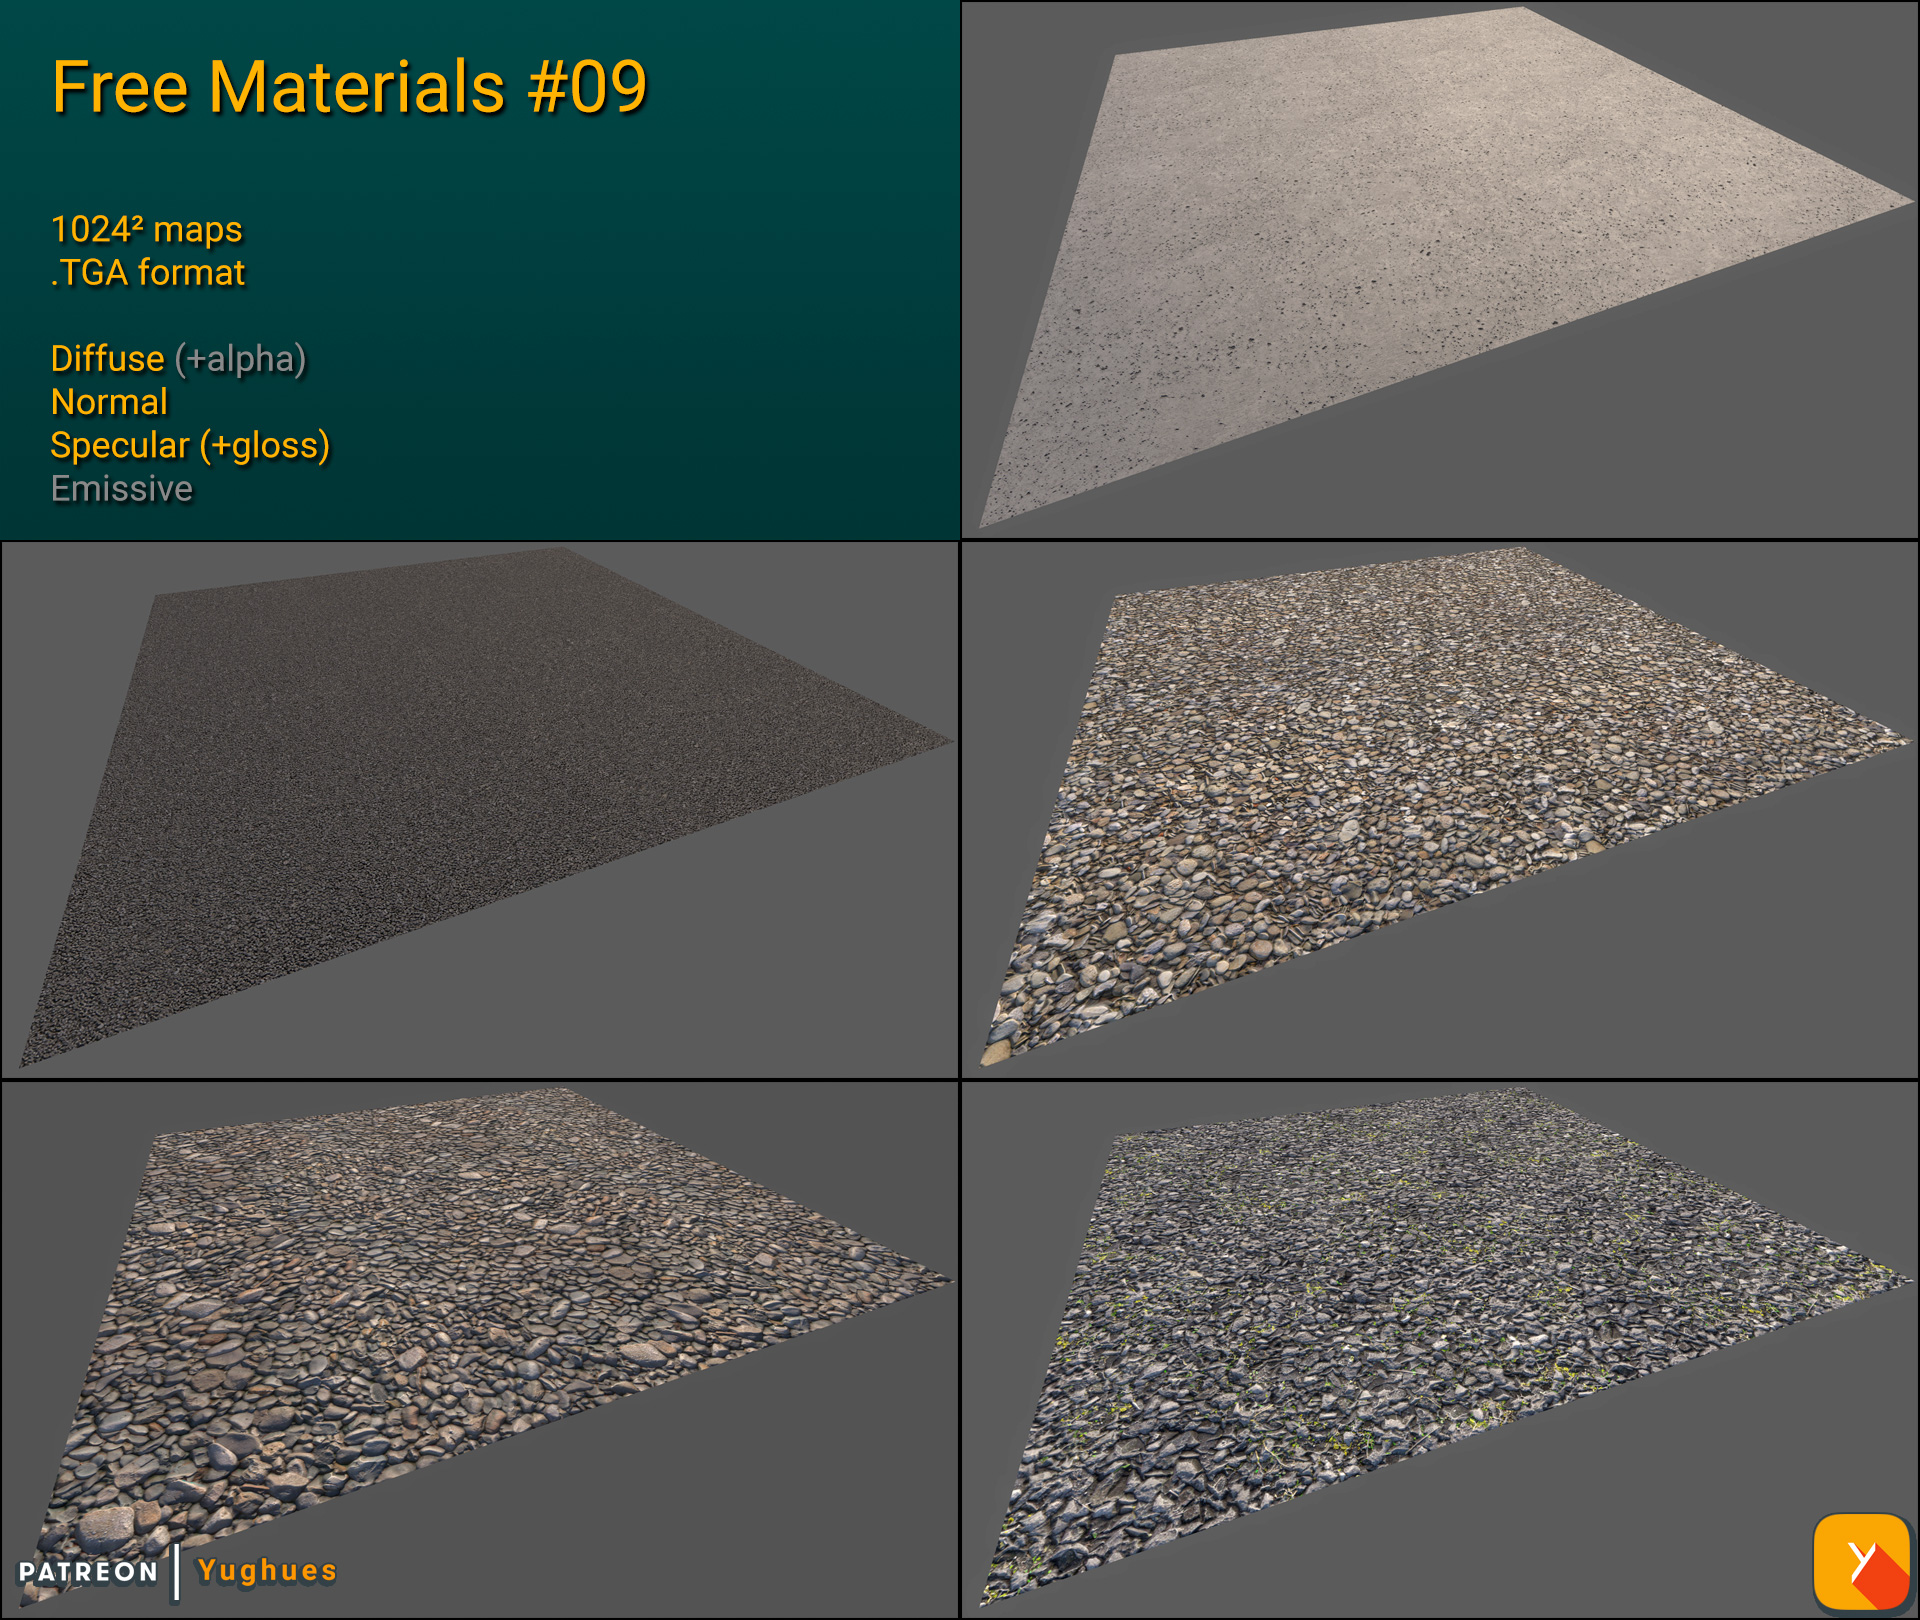Image resolution: width=1920 pixels, height=1620 pixels.
Task: Click the Free Materials #09 title
Action: [x=350, y=88]
